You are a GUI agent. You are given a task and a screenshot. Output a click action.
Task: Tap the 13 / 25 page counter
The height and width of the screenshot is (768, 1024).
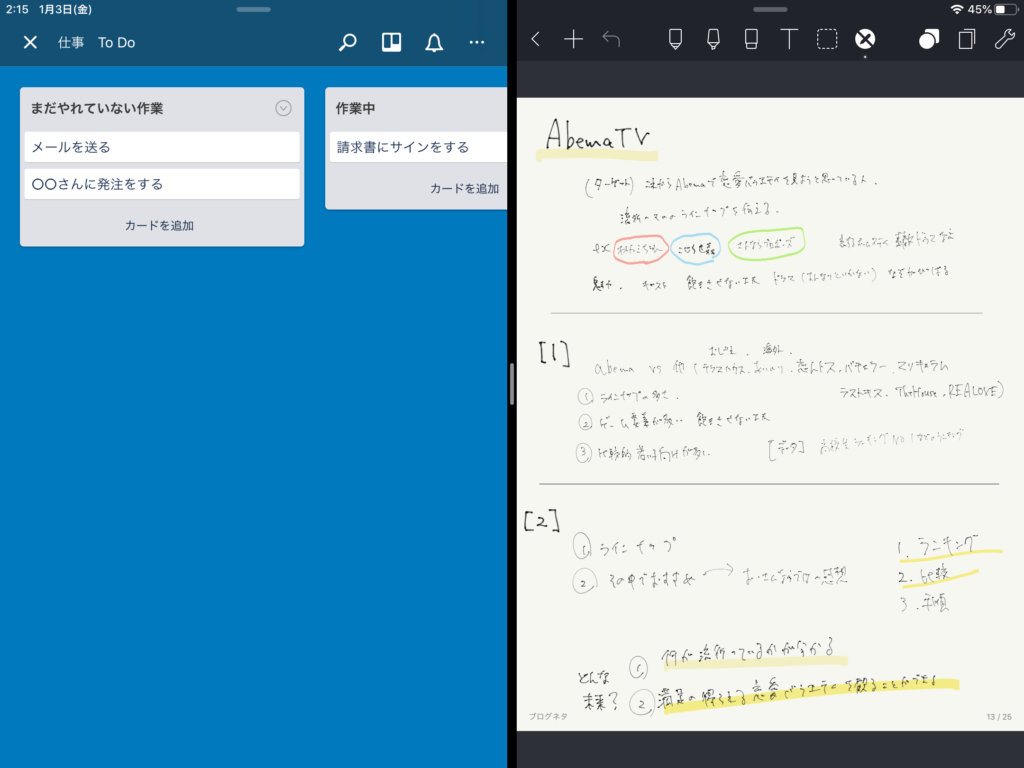(x=999, y=716)
